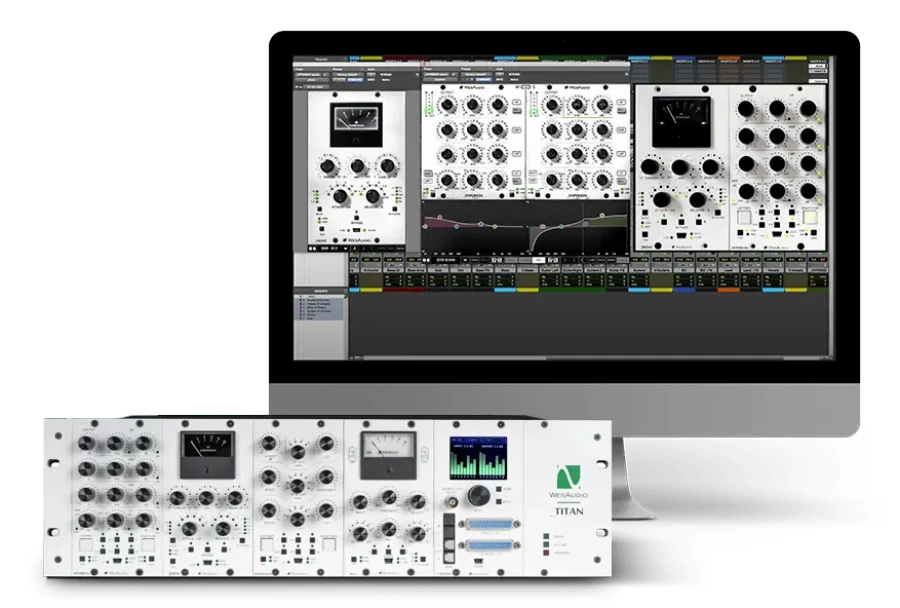This screenshot has width=900, height=608.
Task: Adjust Threshold knob in small Dione plugin window
Action: click(x=328, y=166)
